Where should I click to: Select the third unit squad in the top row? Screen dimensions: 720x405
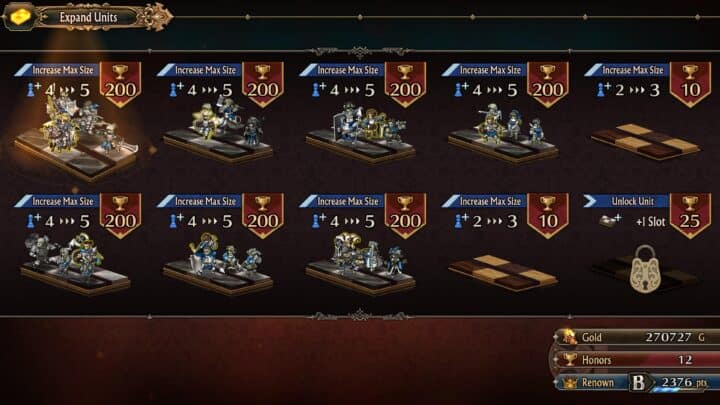pos(361,133)
